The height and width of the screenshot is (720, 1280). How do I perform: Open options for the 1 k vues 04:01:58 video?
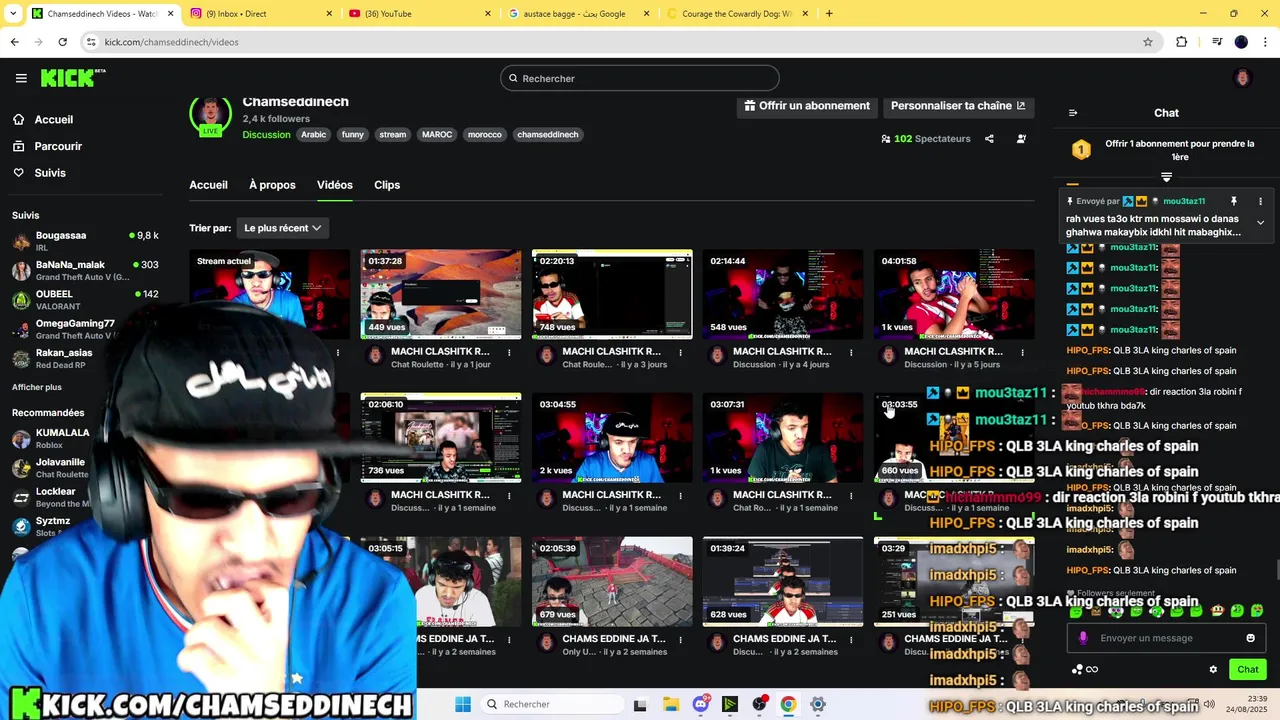coord(1022,352)
